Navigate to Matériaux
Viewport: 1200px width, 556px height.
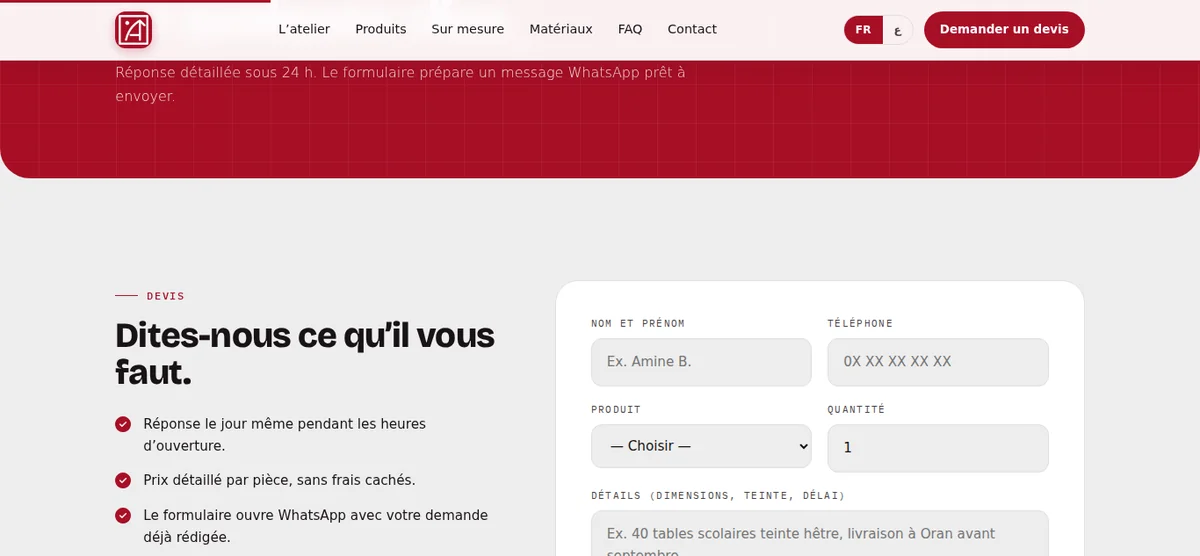(561, 29)
